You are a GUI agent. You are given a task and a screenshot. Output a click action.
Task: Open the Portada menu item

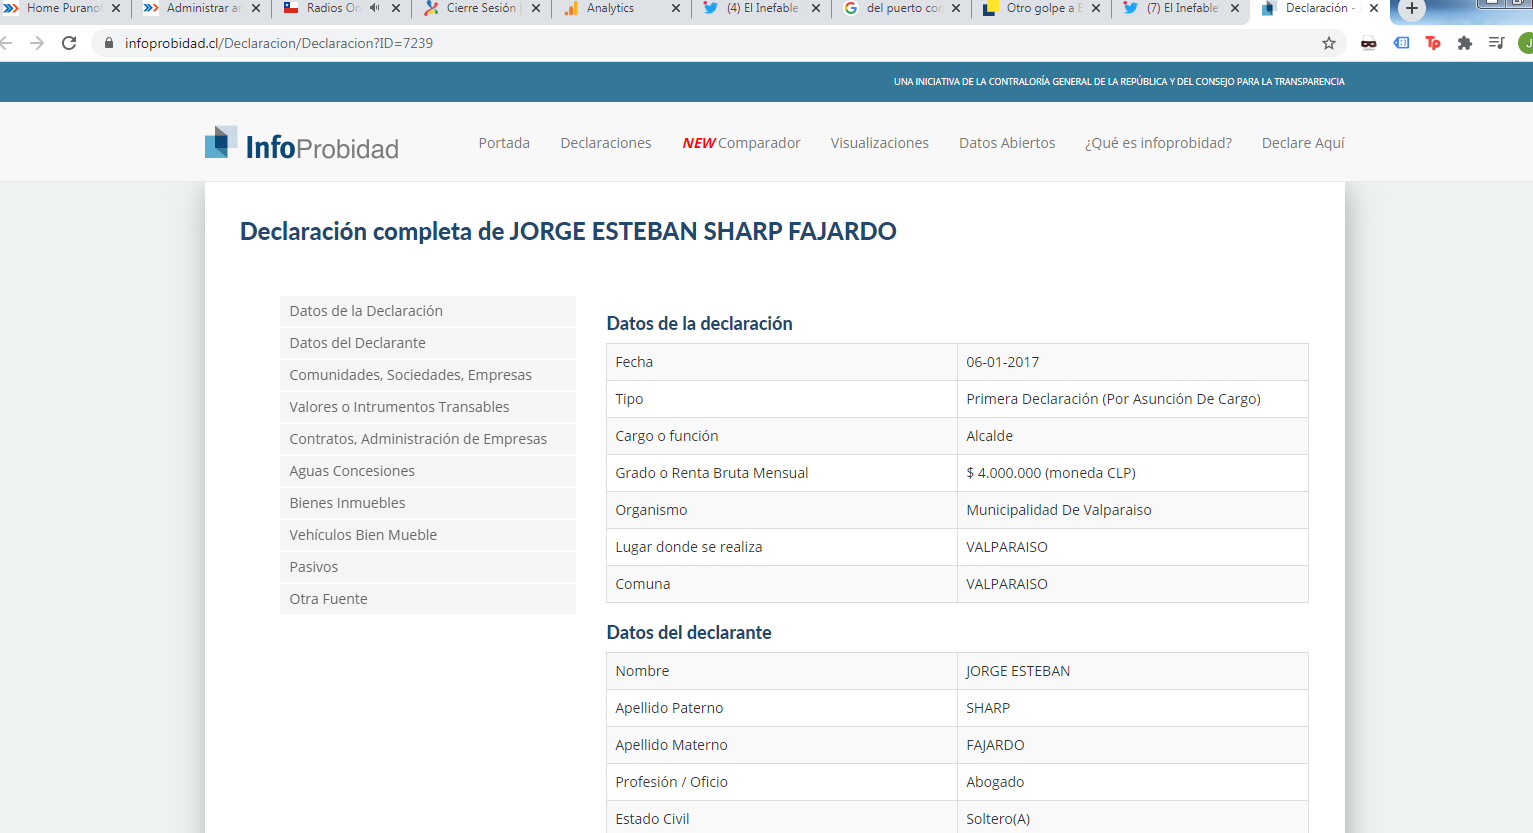504,143
